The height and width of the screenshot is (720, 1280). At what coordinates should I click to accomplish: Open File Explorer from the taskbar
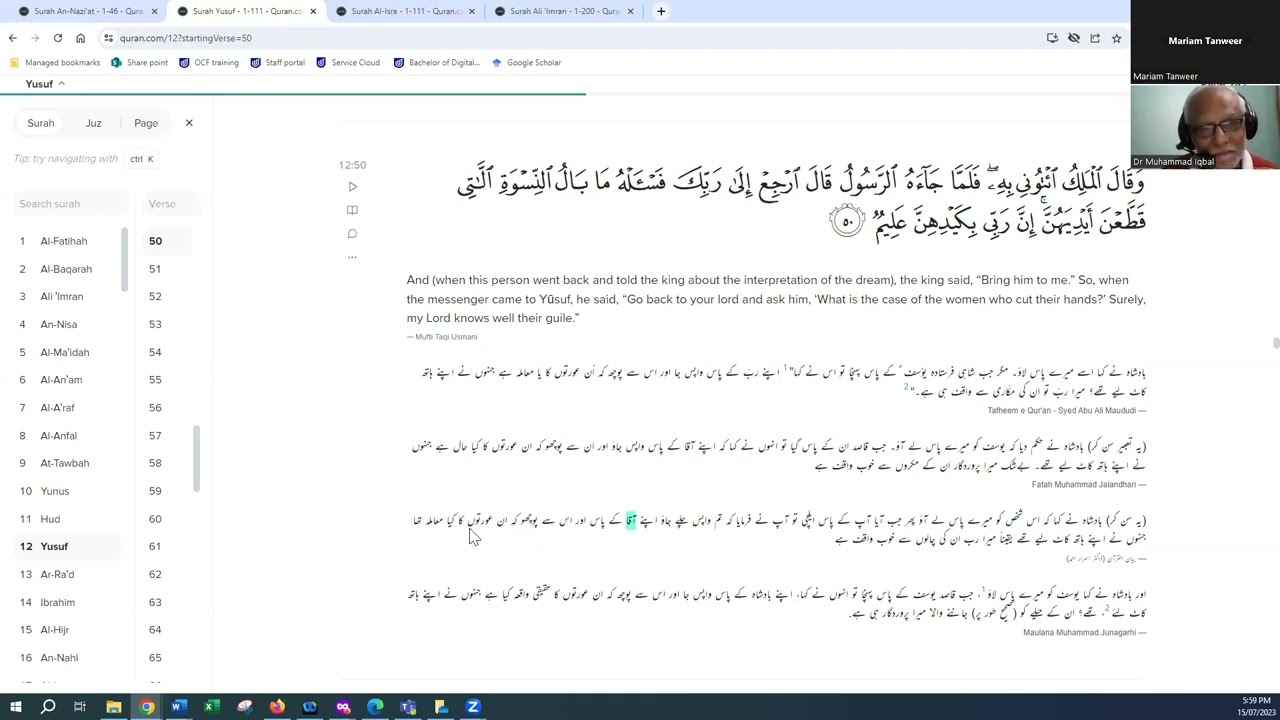113,707
